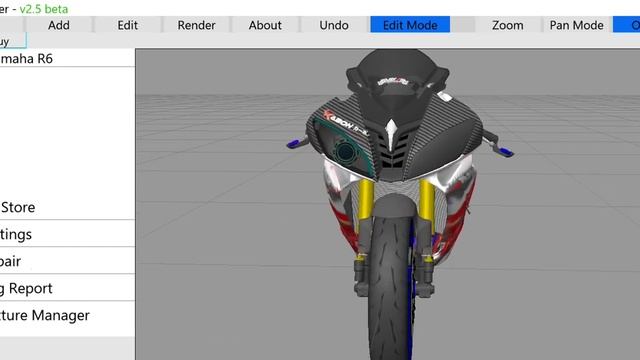The height and width of the screenshot is (360, 640).
Task: Select the Yamaha R6 list entry
Action: (67, 58)
